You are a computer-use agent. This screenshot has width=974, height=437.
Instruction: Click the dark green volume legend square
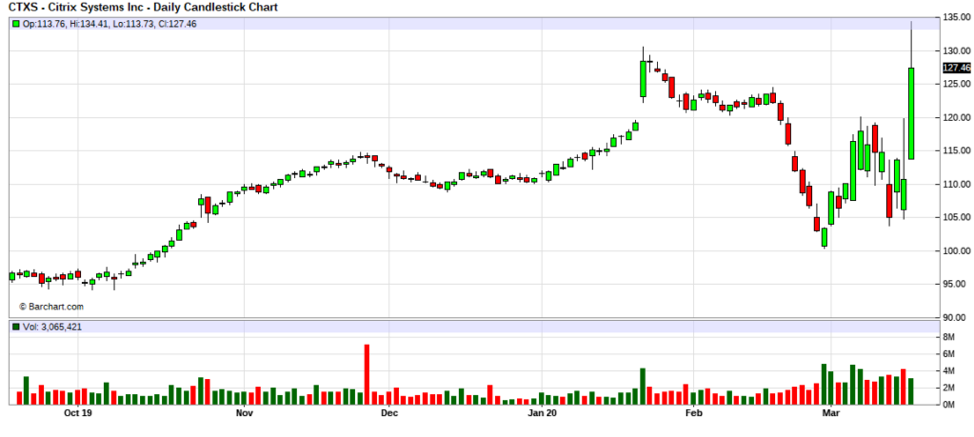pos(16,327)
